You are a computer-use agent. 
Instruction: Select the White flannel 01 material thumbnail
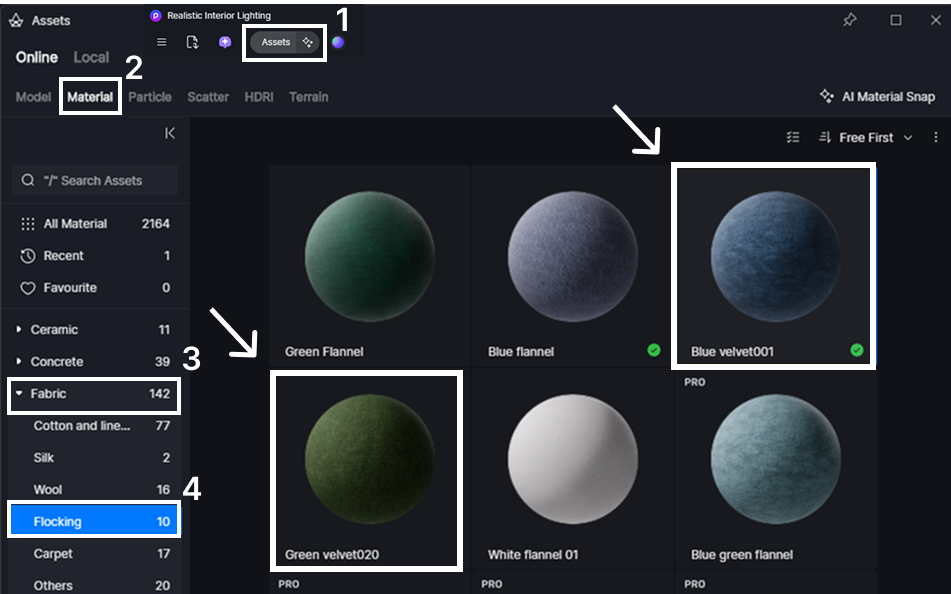point(572,459)
